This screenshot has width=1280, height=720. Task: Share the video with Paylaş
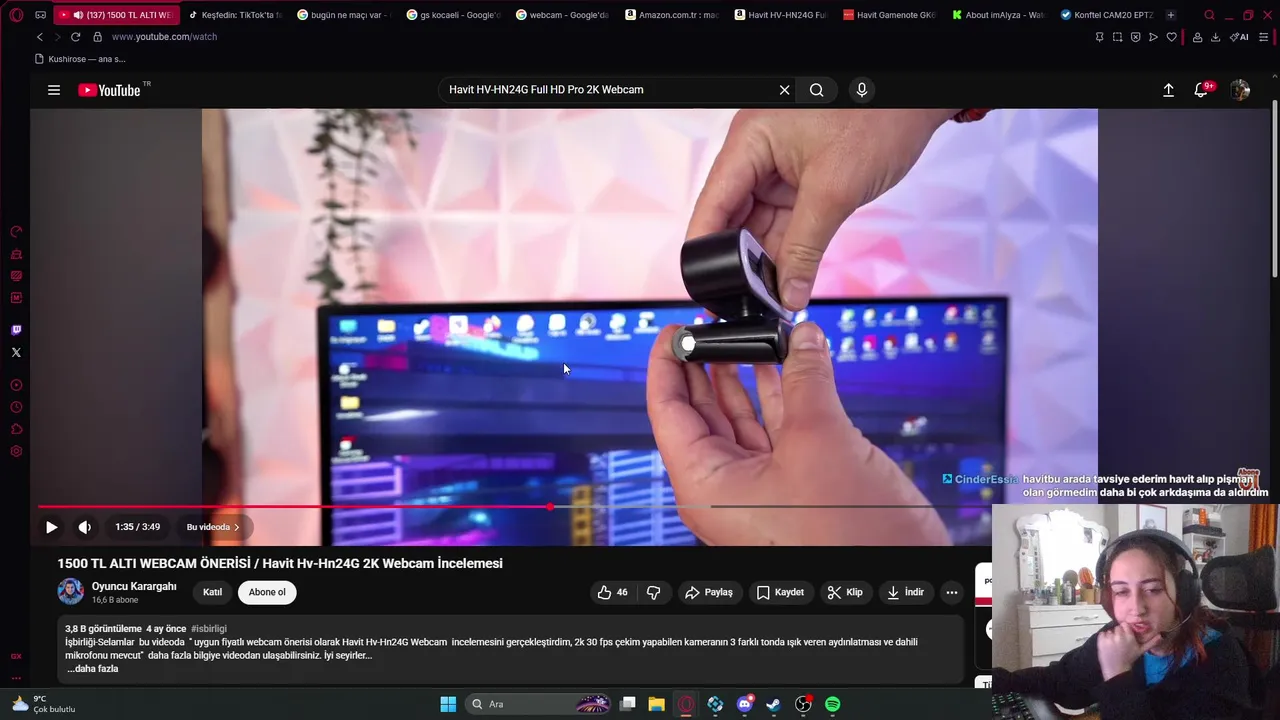tap(709, 592)
